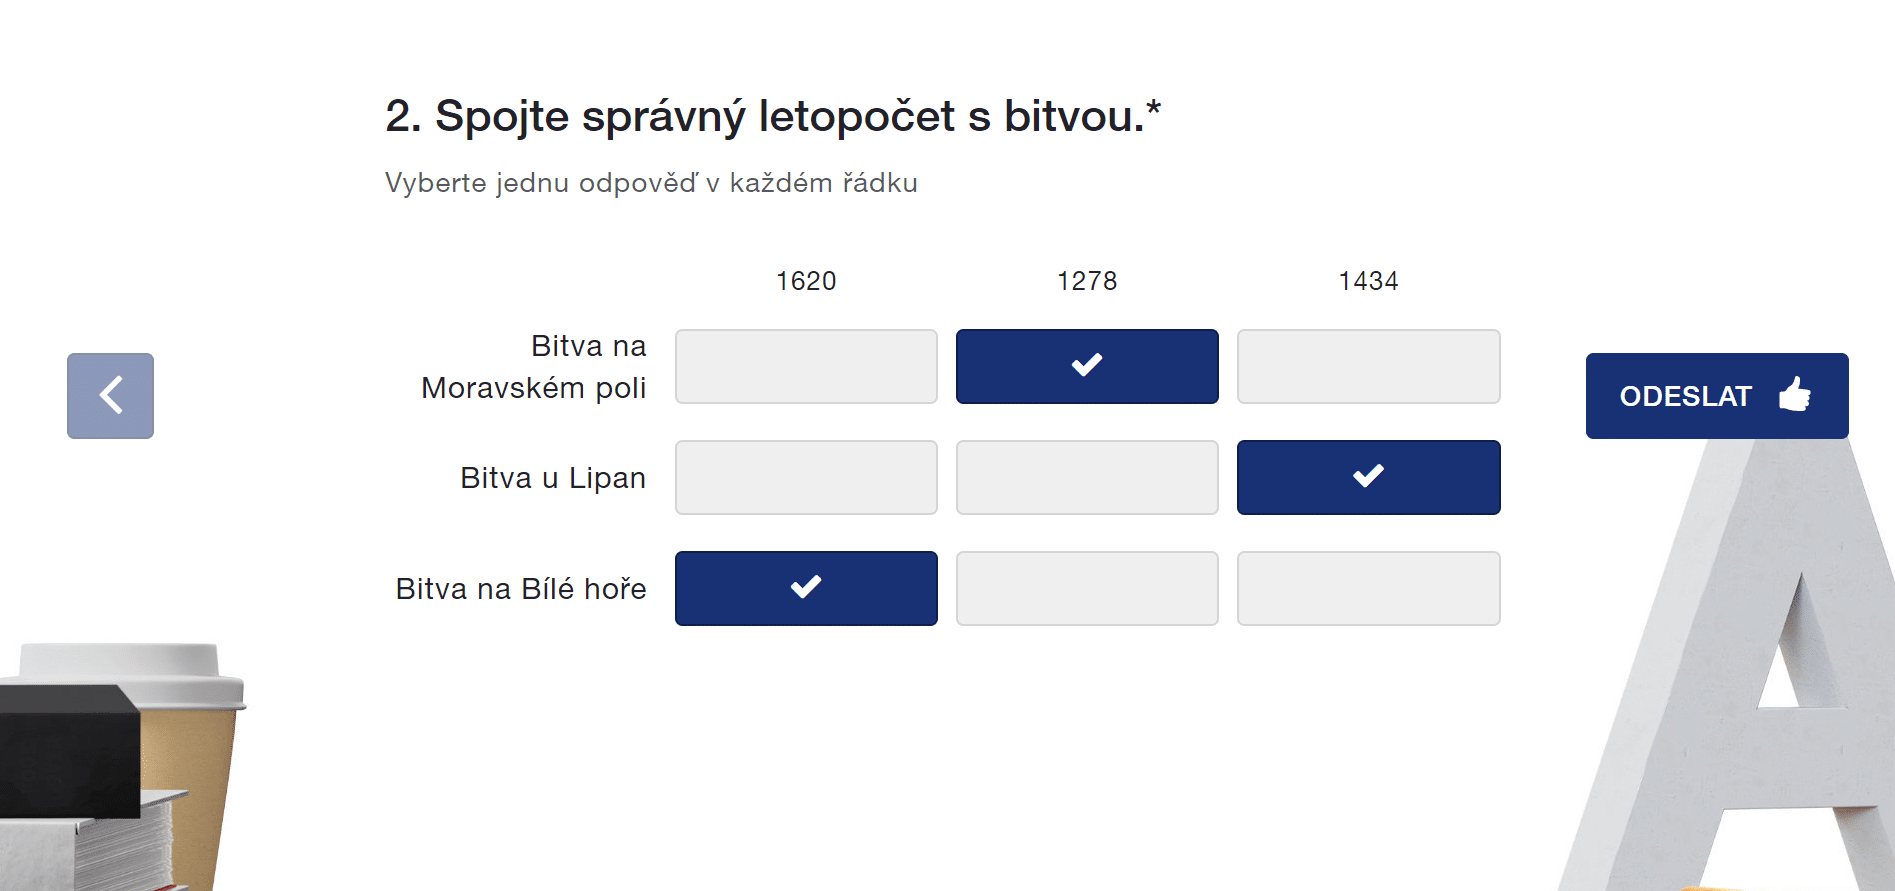Select 1434 for Bitva na Moravském poli
The height and width of the screenshot is (891, 1895).
click(1368, 367)
